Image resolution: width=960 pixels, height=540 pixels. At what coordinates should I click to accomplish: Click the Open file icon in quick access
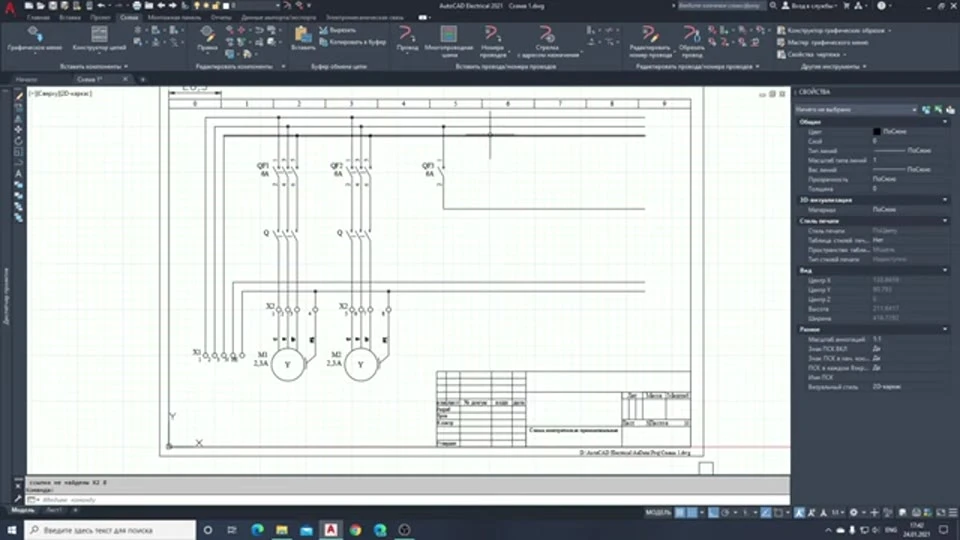coord(40,6)
